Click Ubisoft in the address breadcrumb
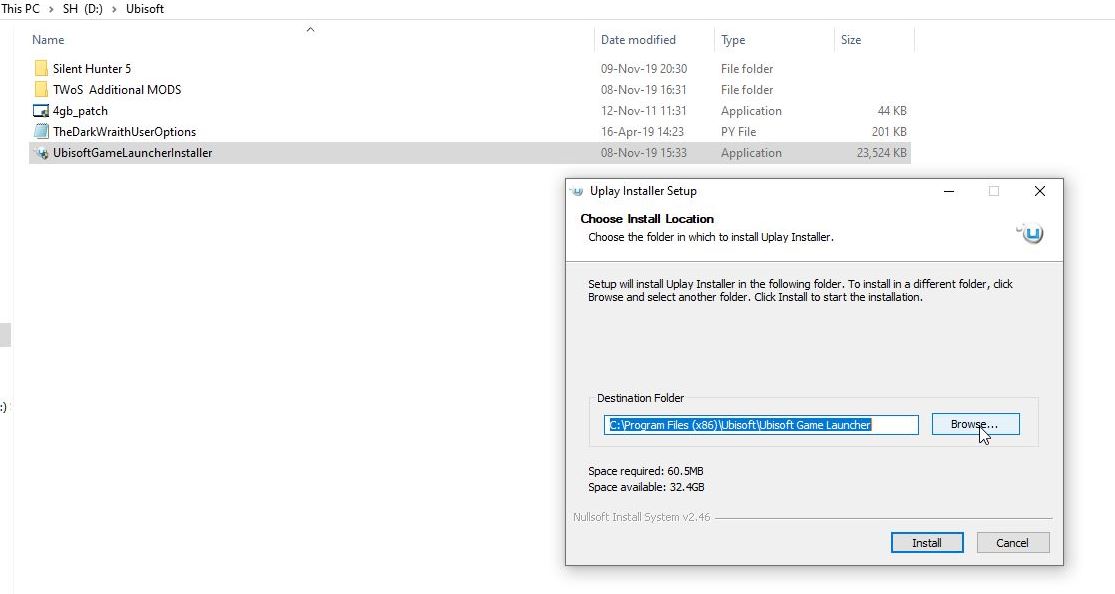This screenshot has height=594, width=1115. (x=145, y=9)
